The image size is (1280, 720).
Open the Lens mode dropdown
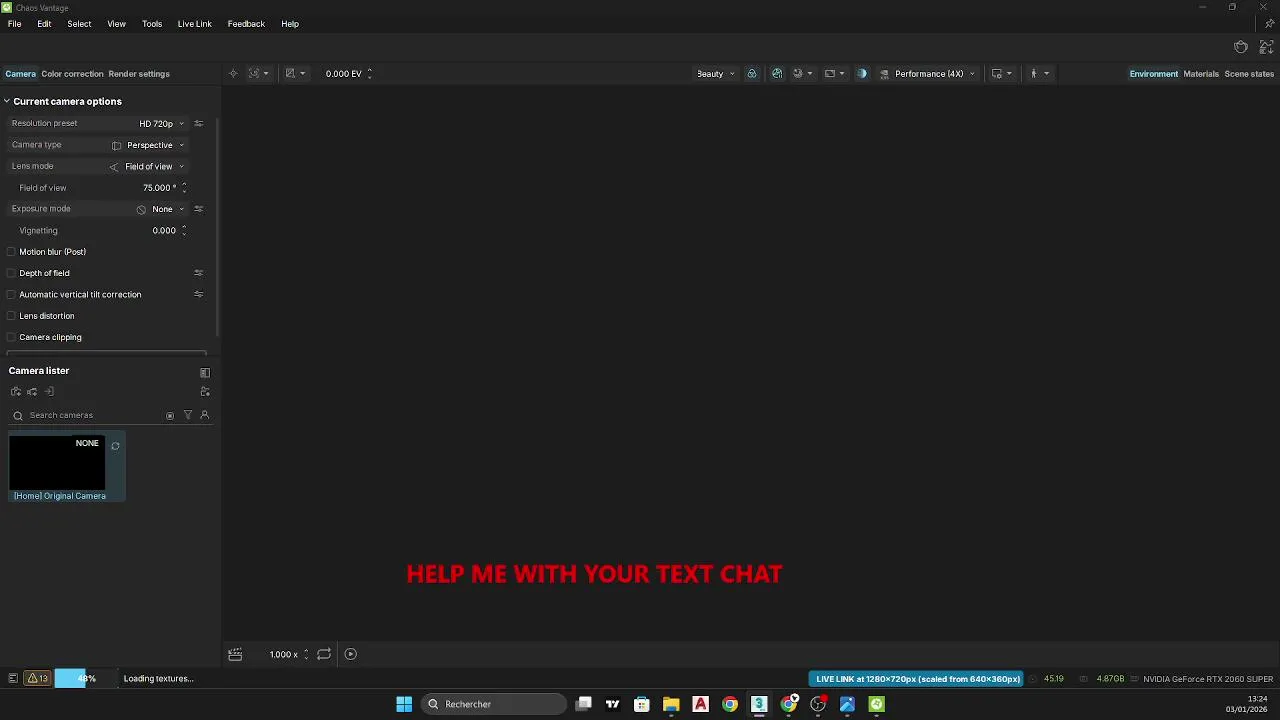147,167
